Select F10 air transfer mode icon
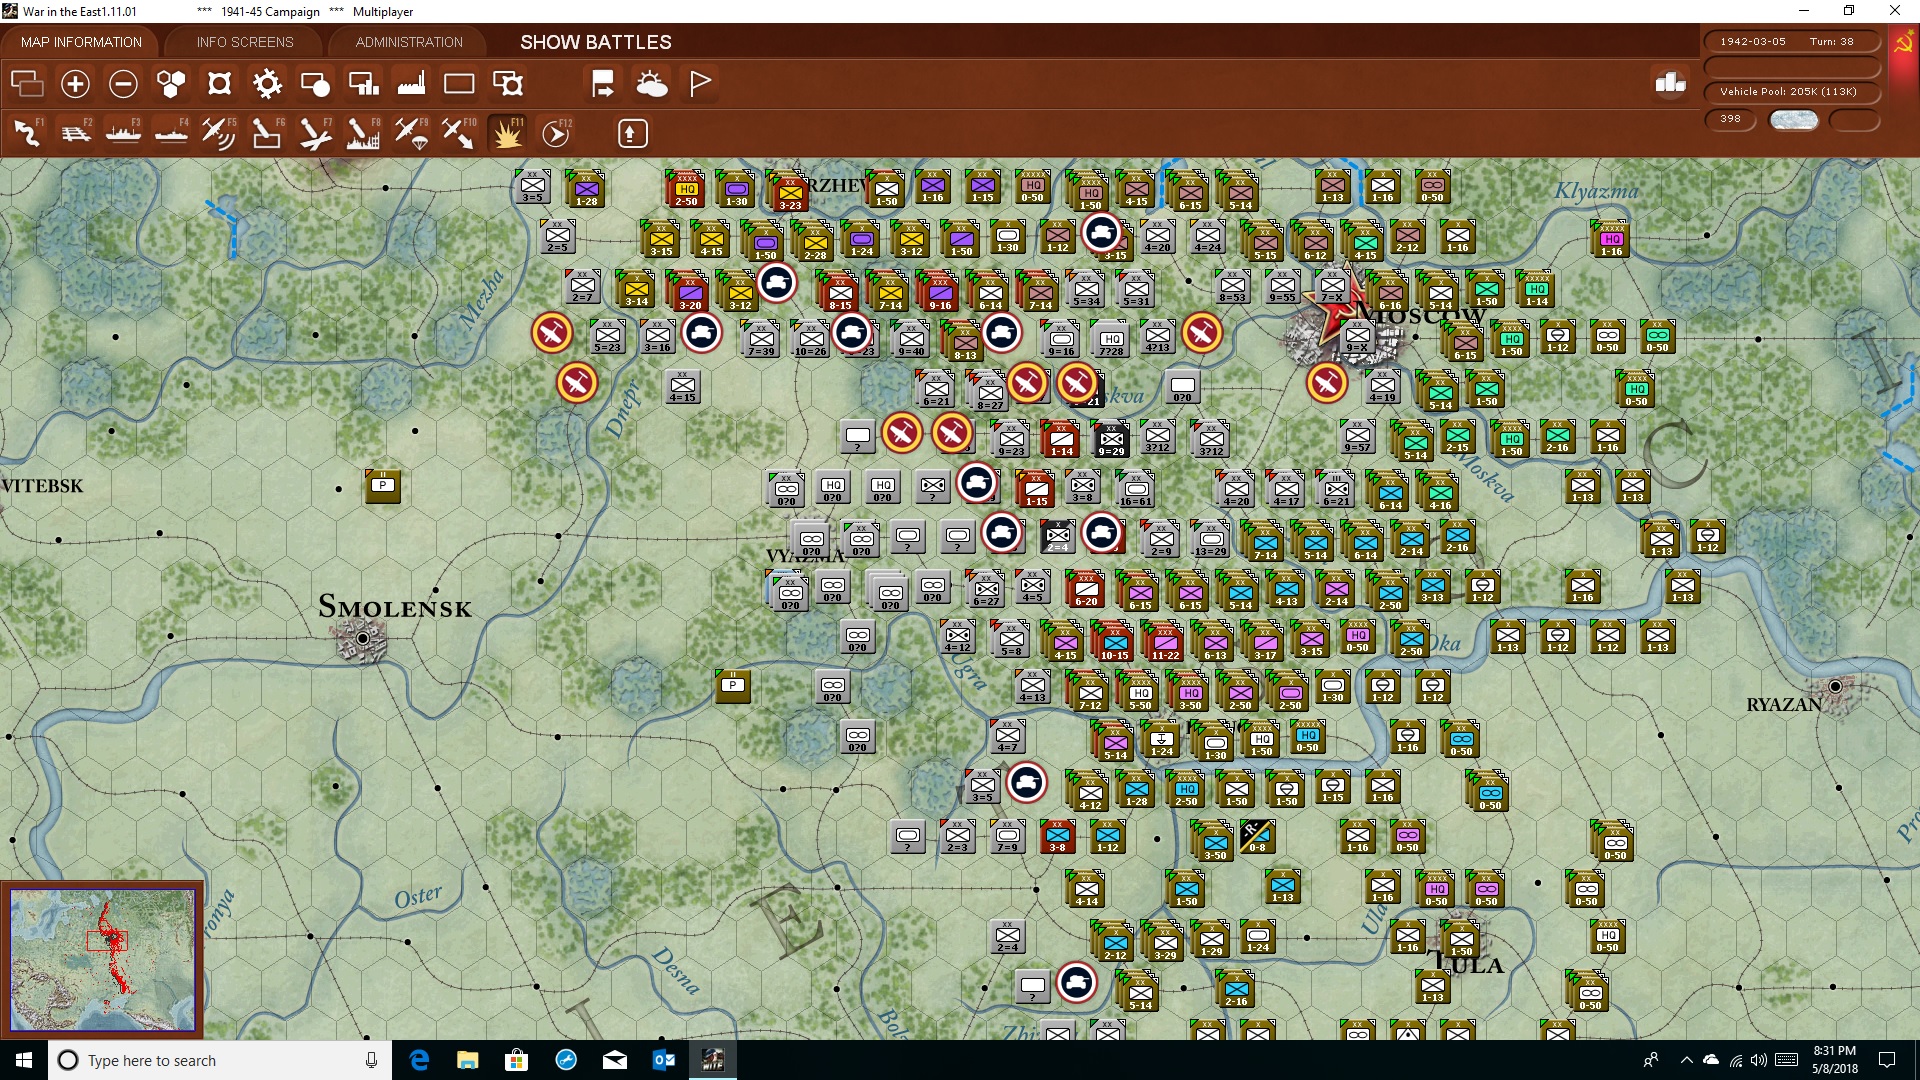 (459, 133)
